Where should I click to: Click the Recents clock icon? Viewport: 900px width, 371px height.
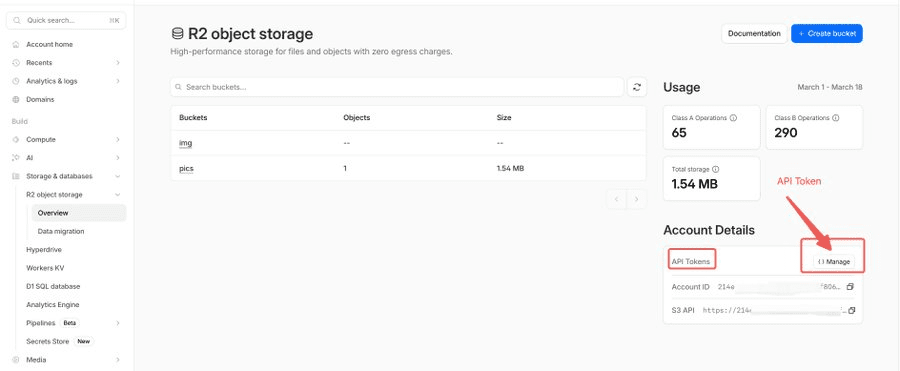click(15, 63)
